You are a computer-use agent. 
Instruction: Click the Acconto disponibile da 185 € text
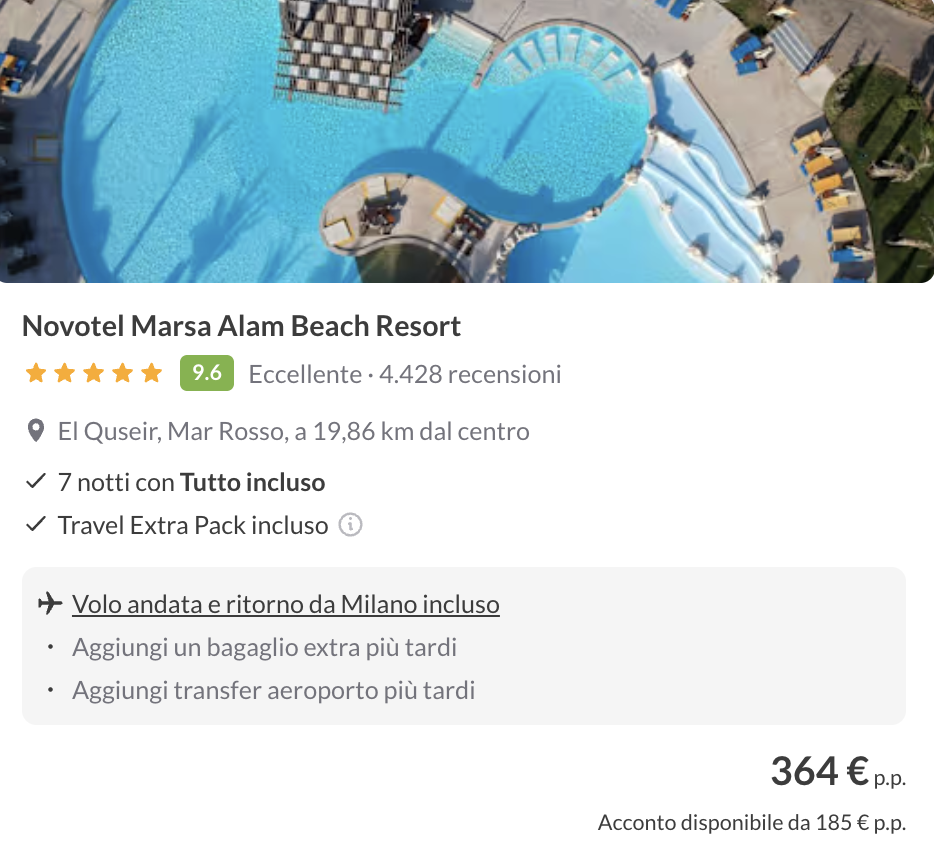coord(751,823)
